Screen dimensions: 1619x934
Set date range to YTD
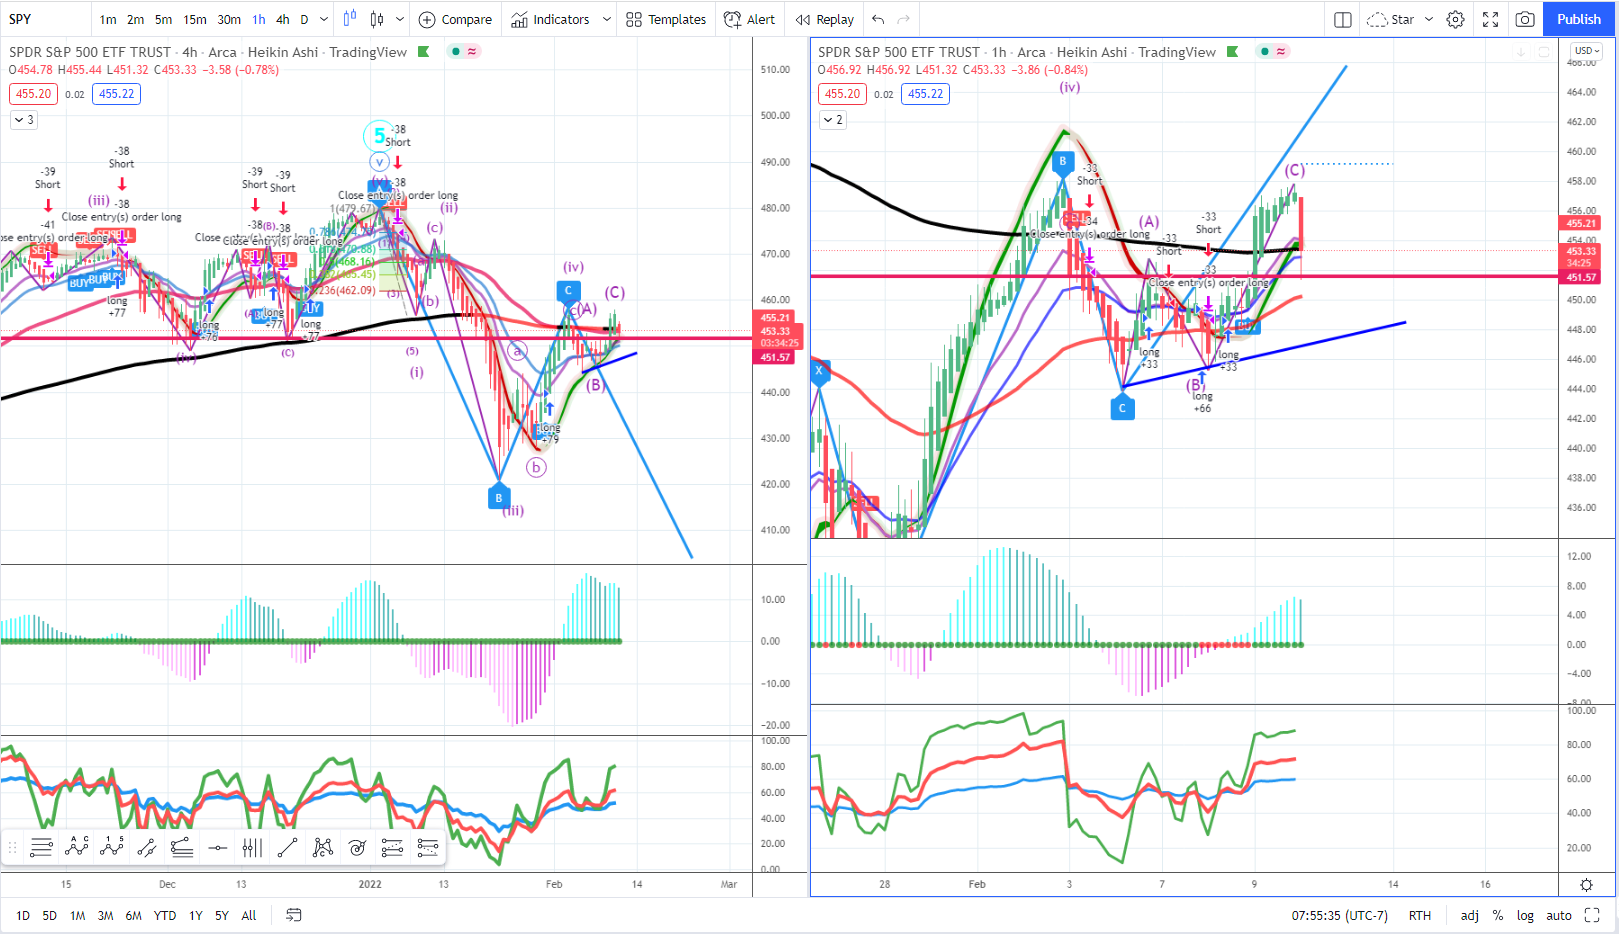(165, 915)
